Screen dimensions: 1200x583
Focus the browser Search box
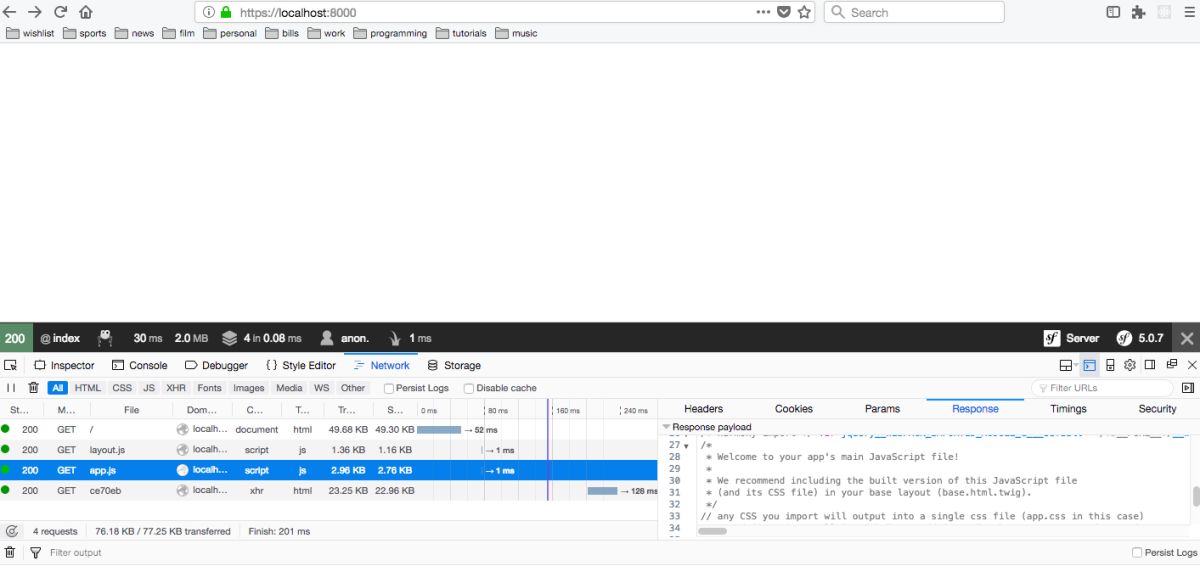coord(914,12)
